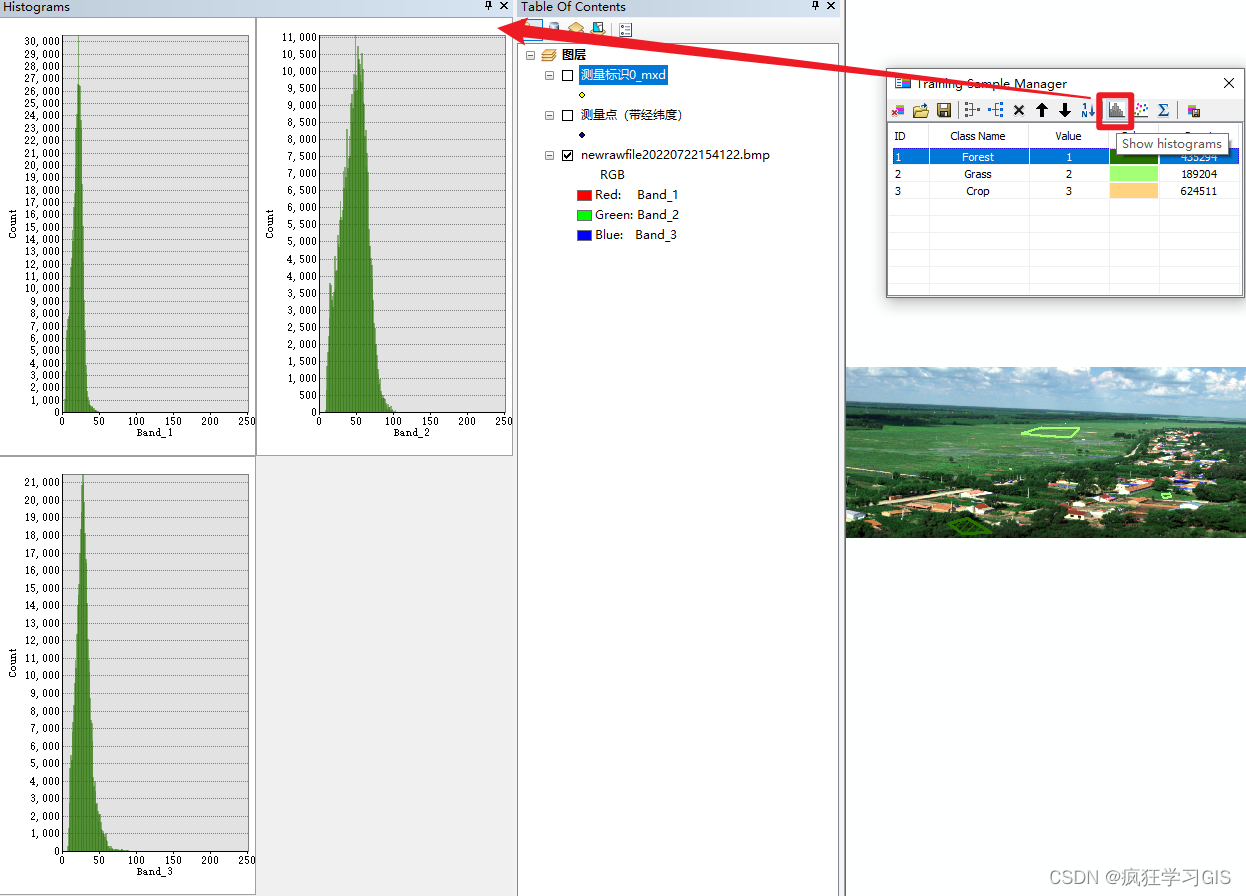The height and width of the screenshot is (896, 1246).
Task: Click the 图层 data frame layers icon
Action: click(548, 55)
